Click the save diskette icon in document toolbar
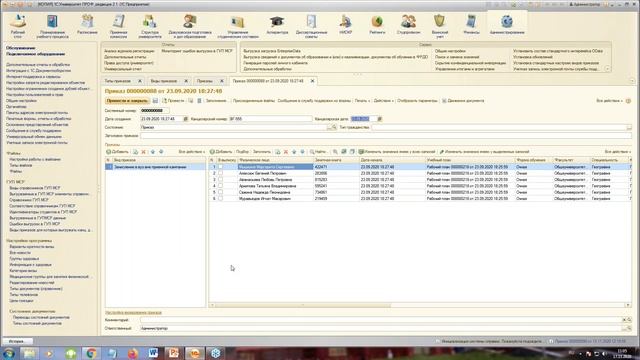The width and height of the screenshot is (640, 360). click(155, 101)
